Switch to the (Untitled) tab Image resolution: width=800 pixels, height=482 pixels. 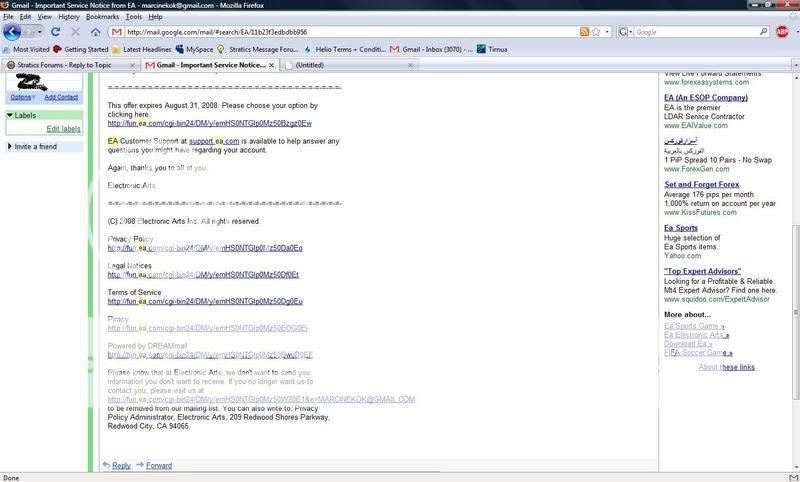[x=348, y=65]
